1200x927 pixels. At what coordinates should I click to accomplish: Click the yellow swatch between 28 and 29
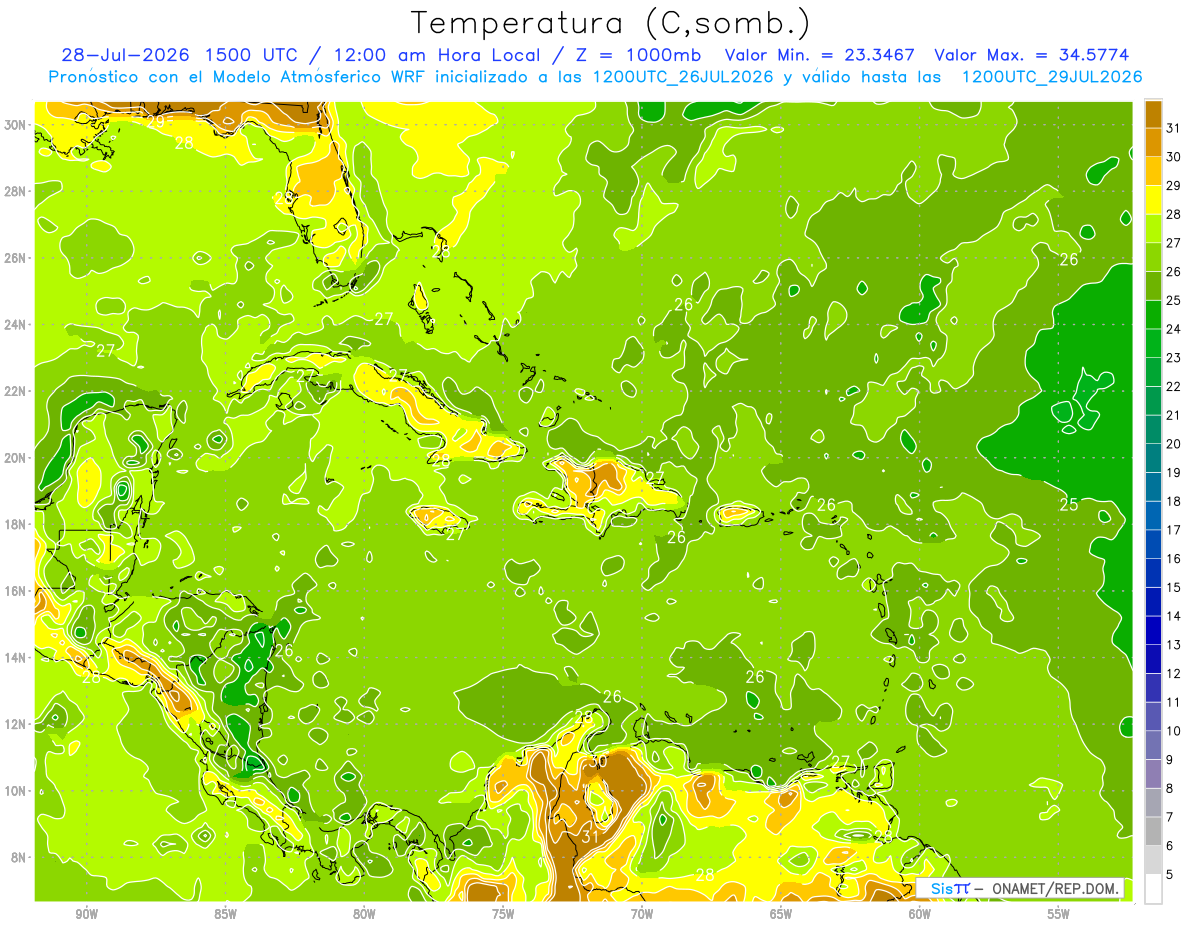coord(1153,200)
